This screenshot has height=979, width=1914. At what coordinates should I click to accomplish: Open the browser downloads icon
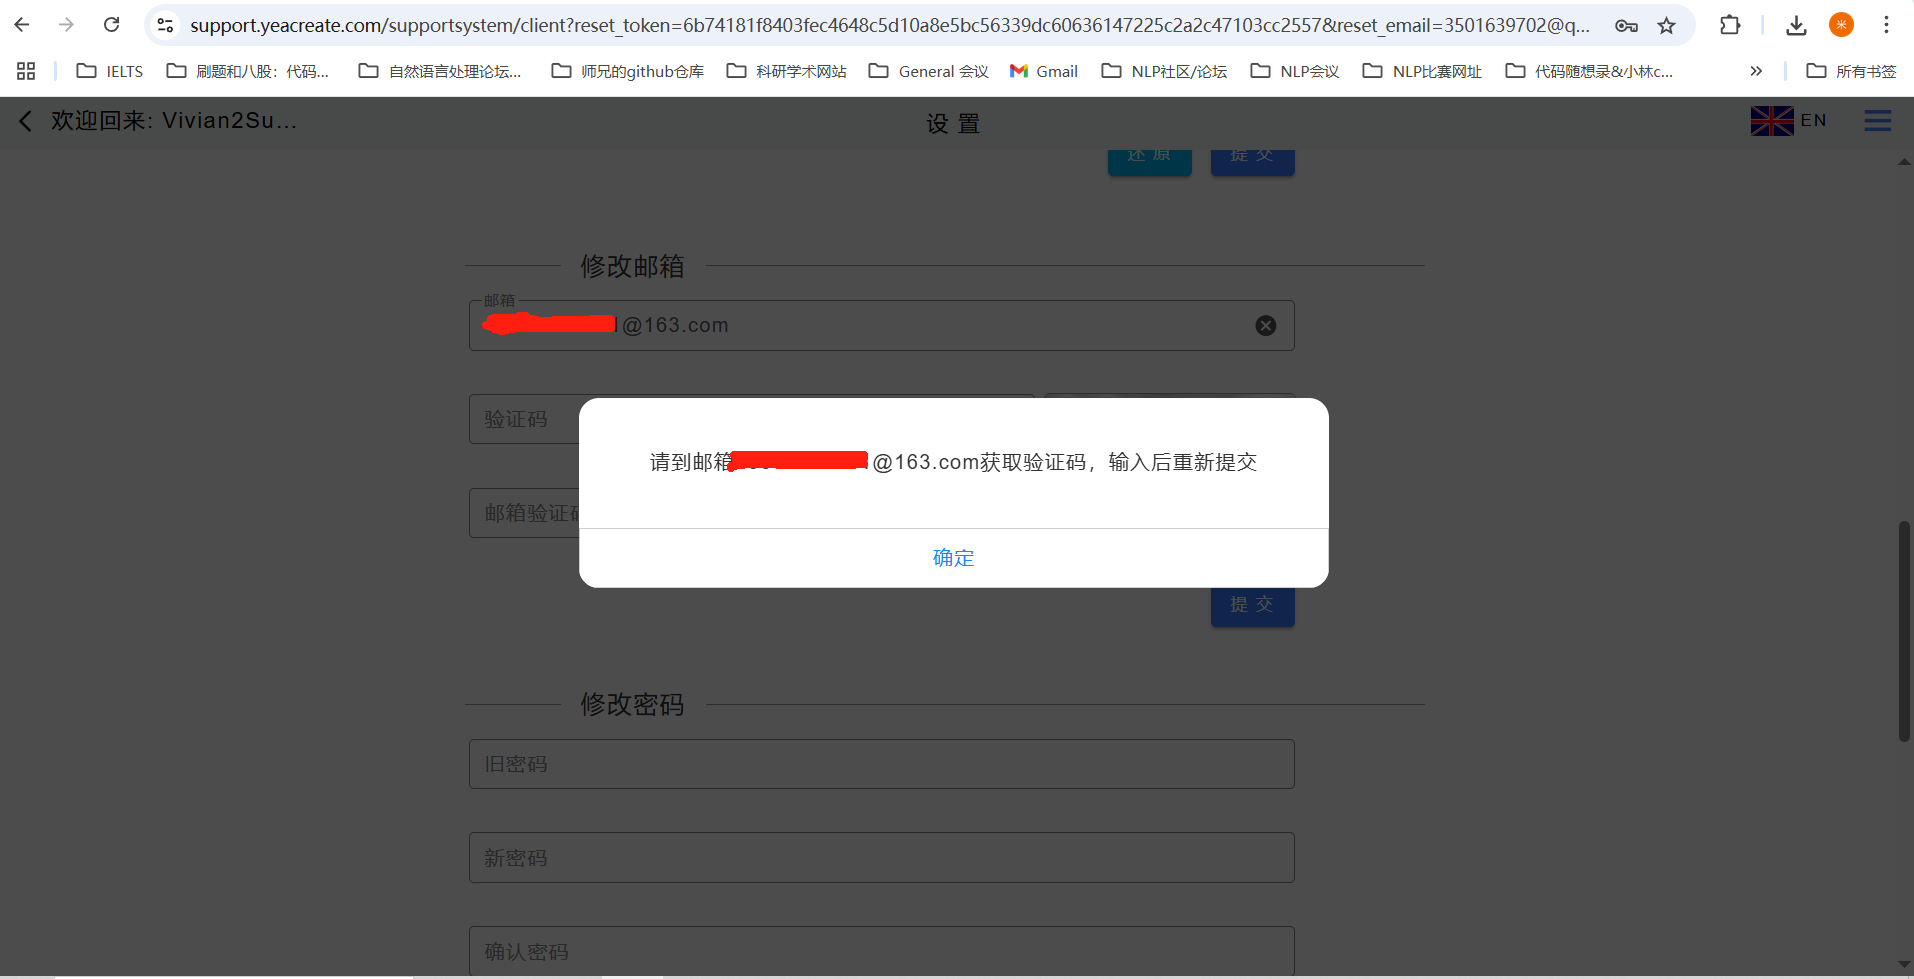click(x=1796, y=25)
